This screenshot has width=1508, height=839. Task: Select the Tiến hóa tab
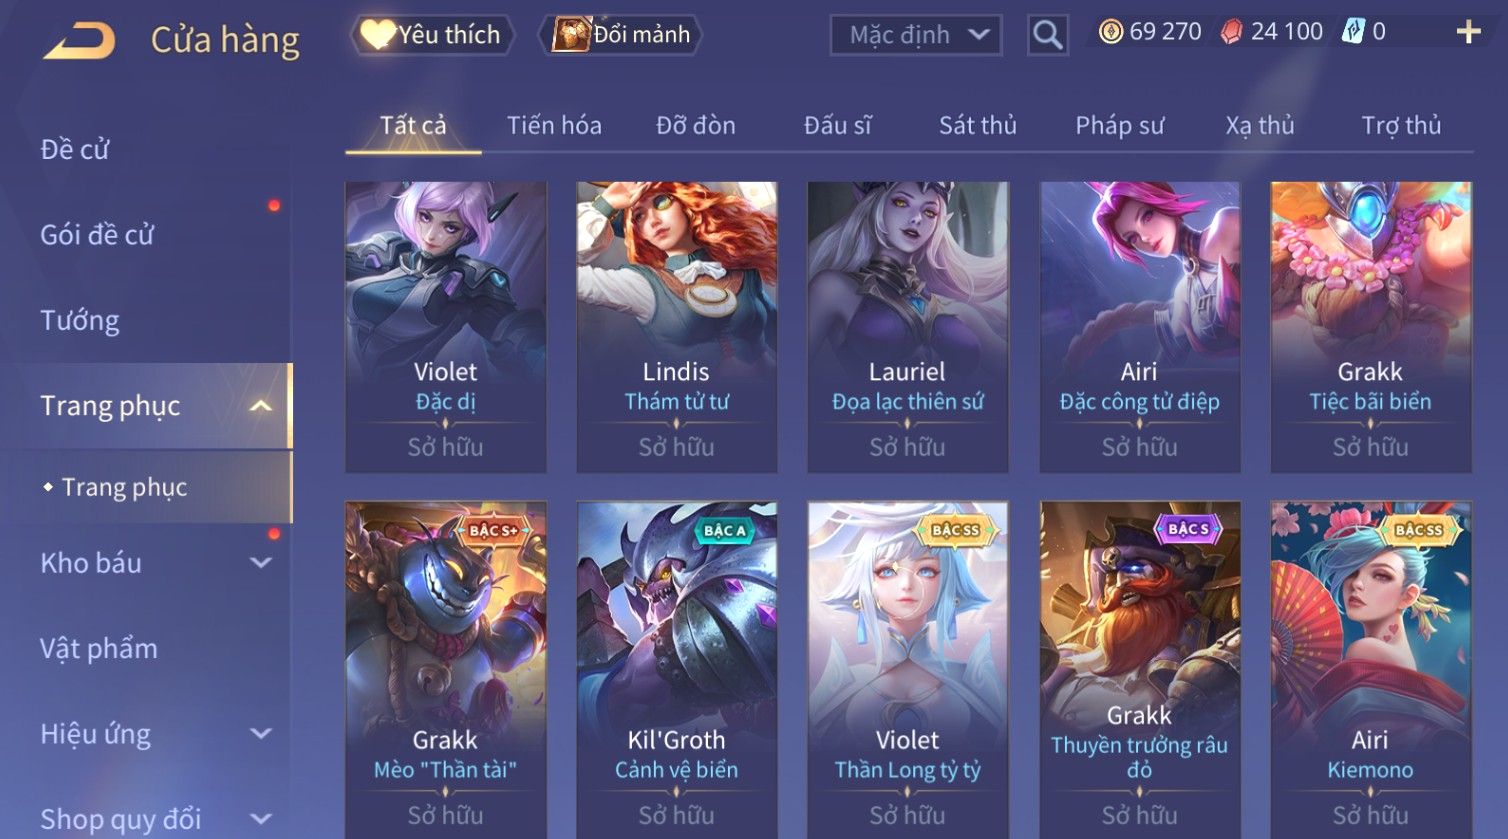[554, 125]
